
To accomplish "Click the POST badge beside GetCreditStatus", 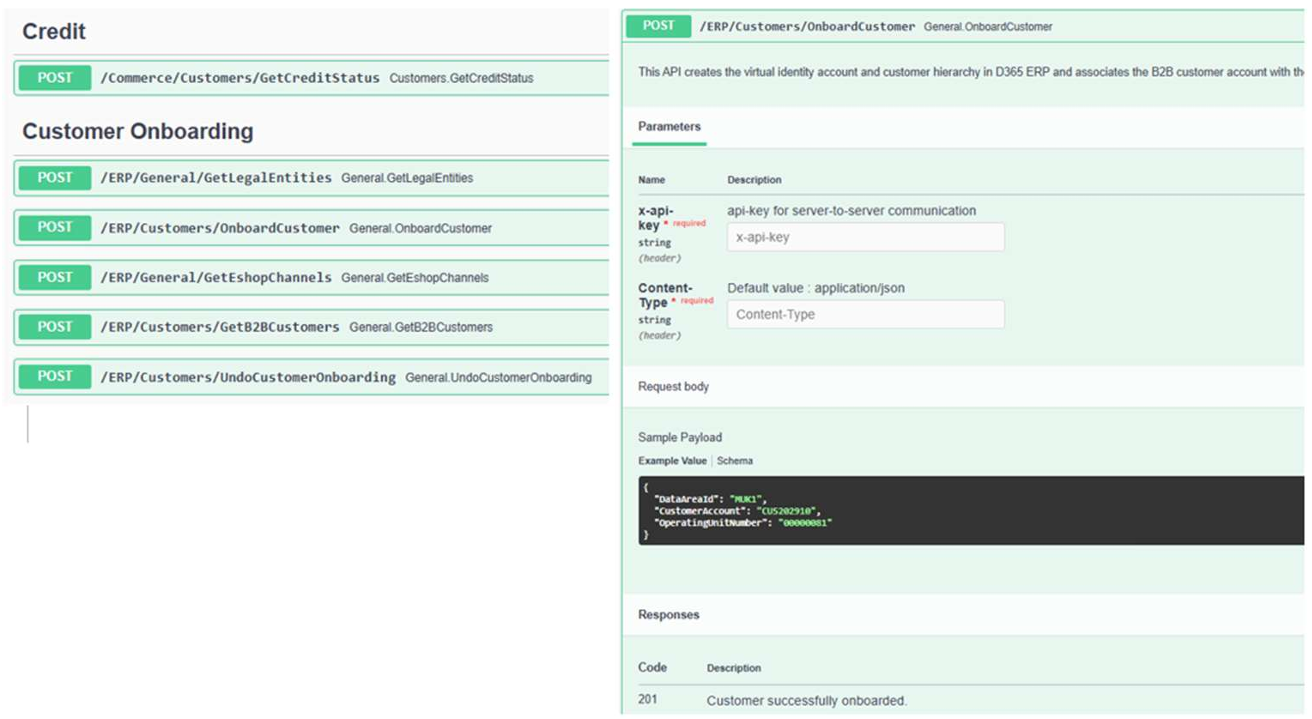I will (55, 78).
